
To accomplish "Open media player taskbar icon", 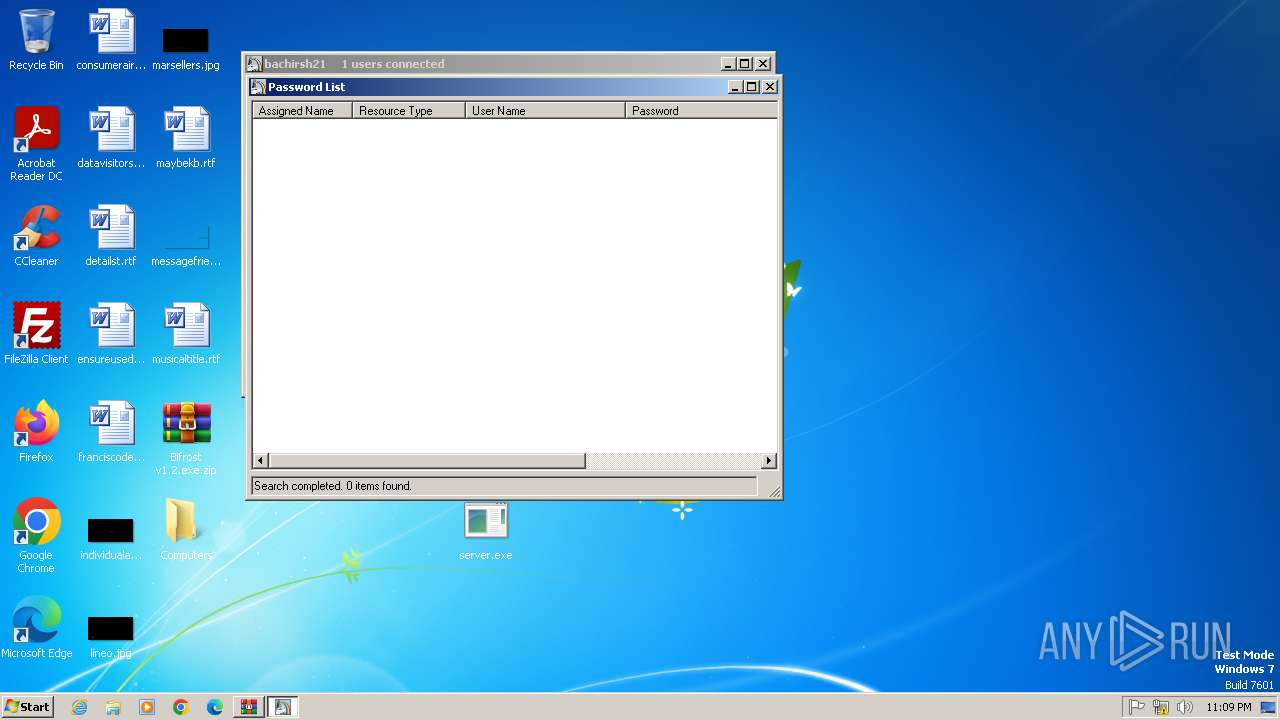I will [x=147, y=707].
